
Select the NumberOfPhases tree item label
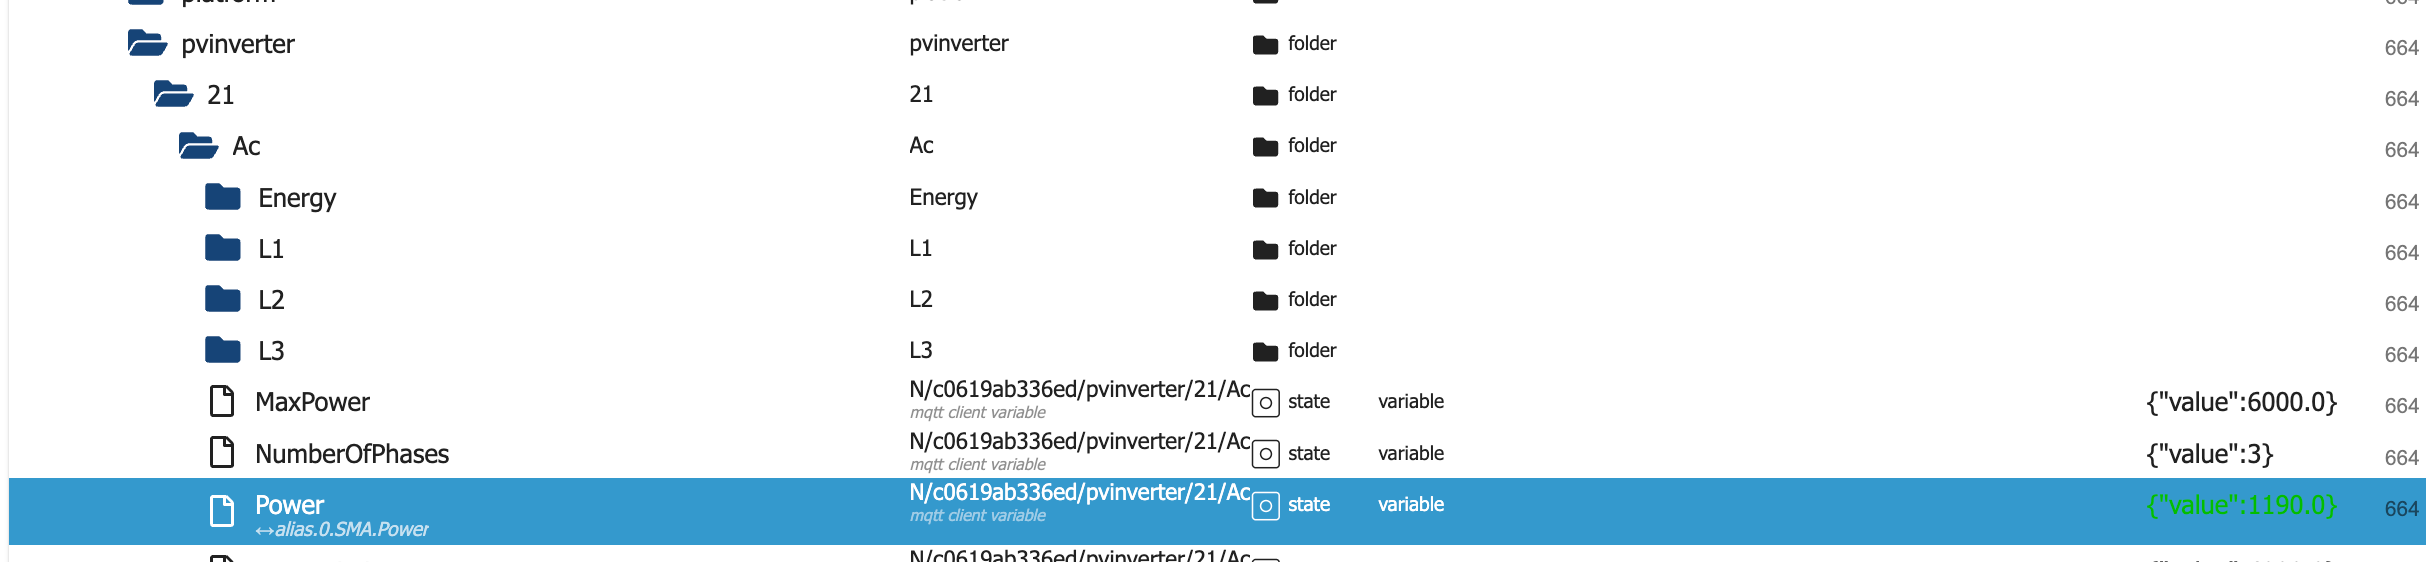(352, 454)
